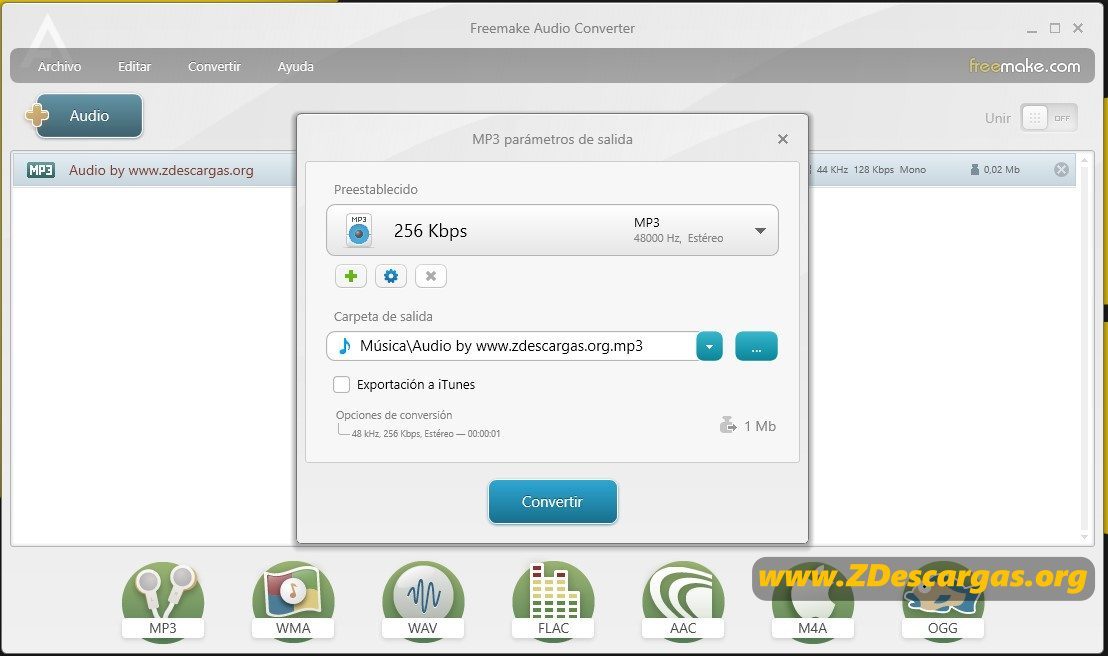
Task: Open the output folder path dropdown arrow
Action: click(709, 346)
